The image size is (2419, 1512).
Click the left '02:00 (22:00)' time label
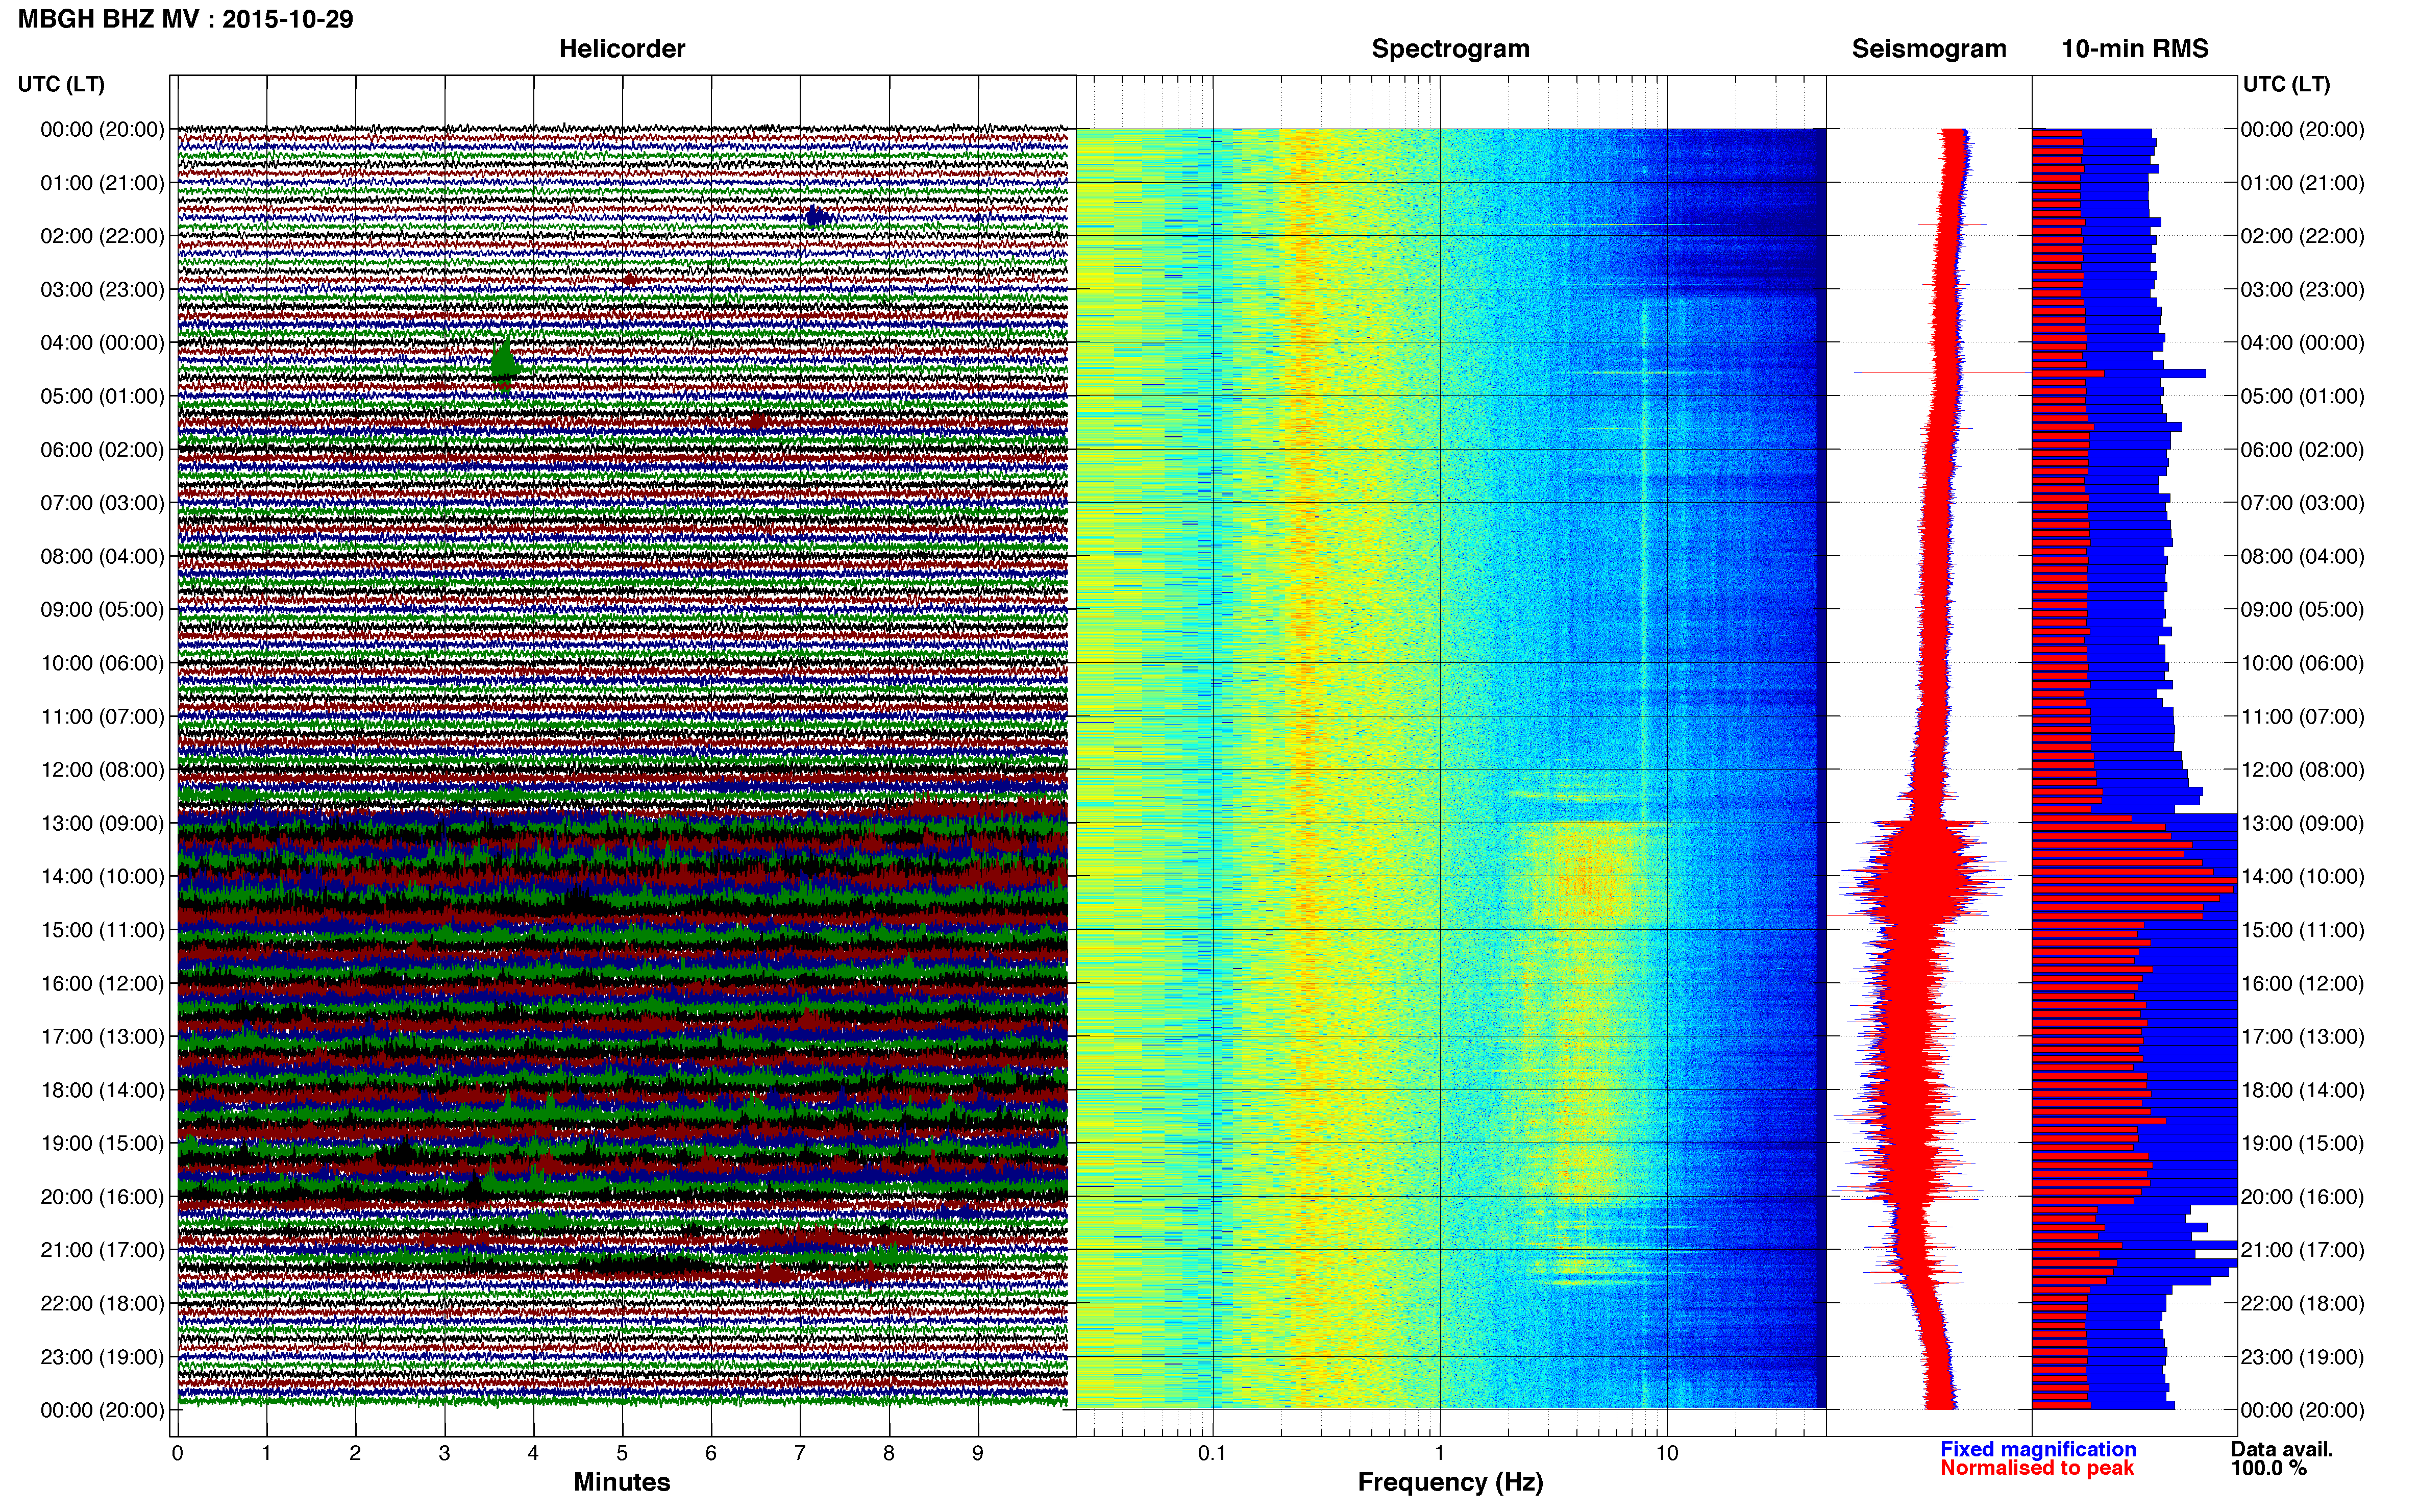point(102,236)
